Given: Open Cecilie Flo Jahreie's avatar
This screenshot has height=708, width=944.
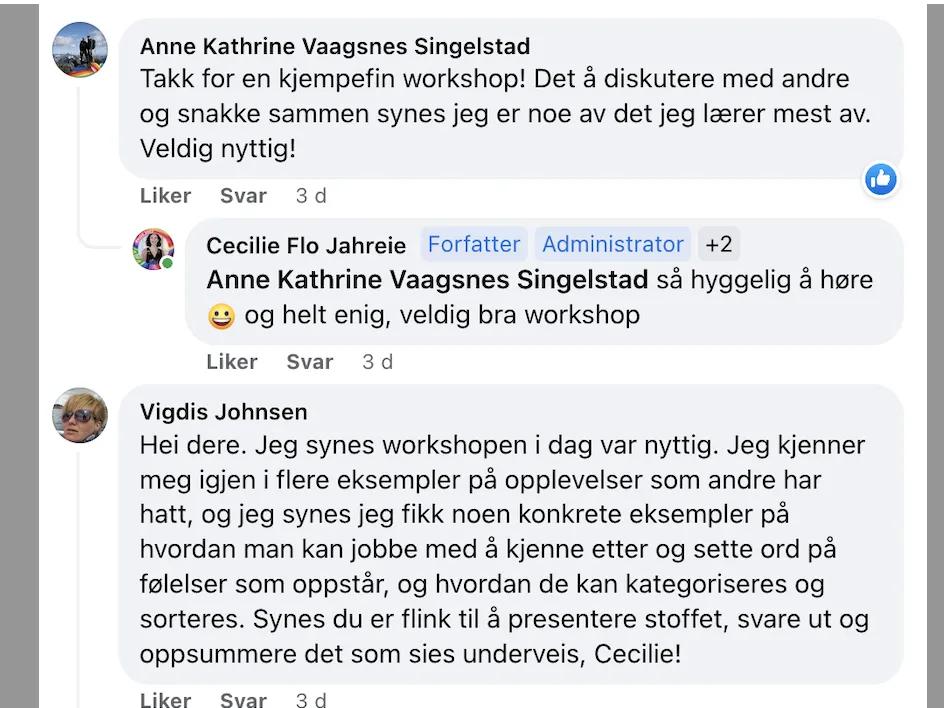Looking at the screenshot, I should 153,249.
